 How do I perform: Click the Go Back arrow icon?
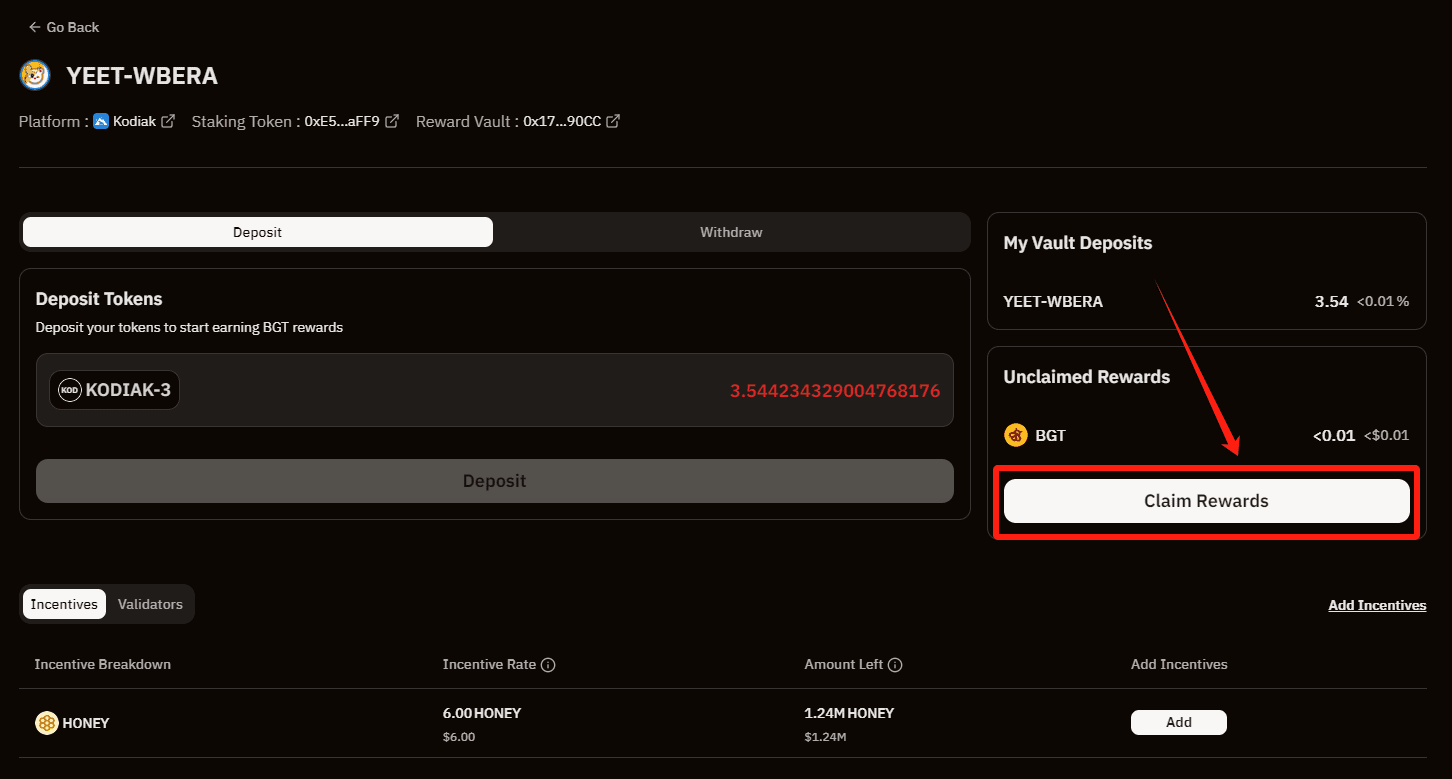point(35,27)
